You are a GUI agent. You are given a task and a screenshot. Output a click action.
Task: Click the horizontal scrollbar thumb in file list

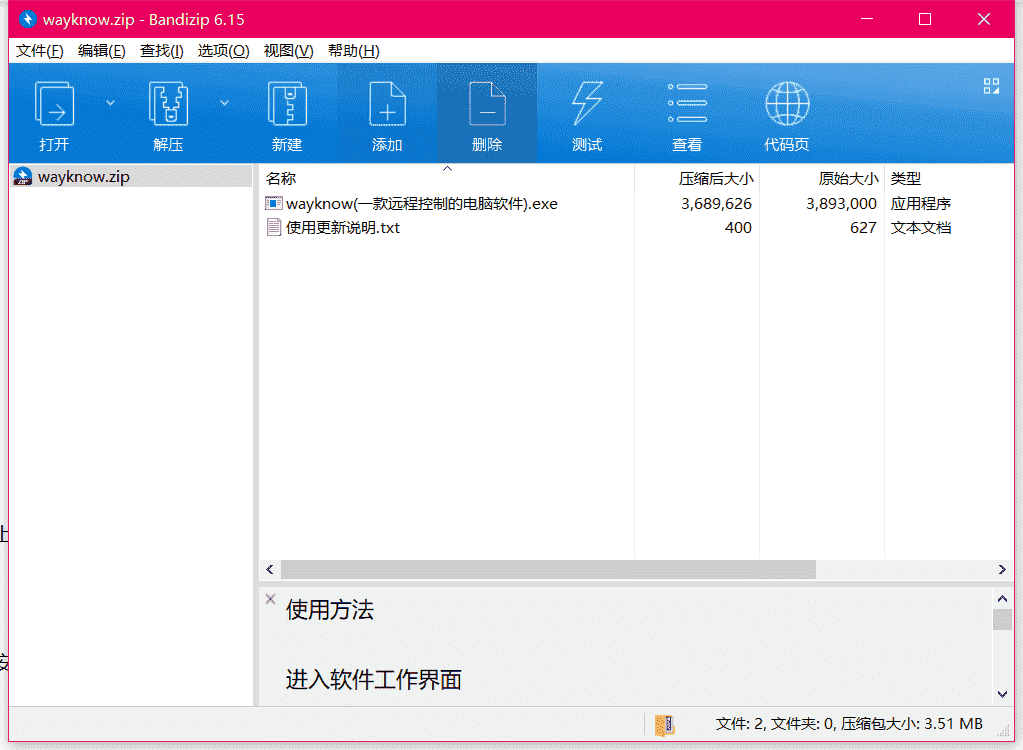tap(548, 569)
